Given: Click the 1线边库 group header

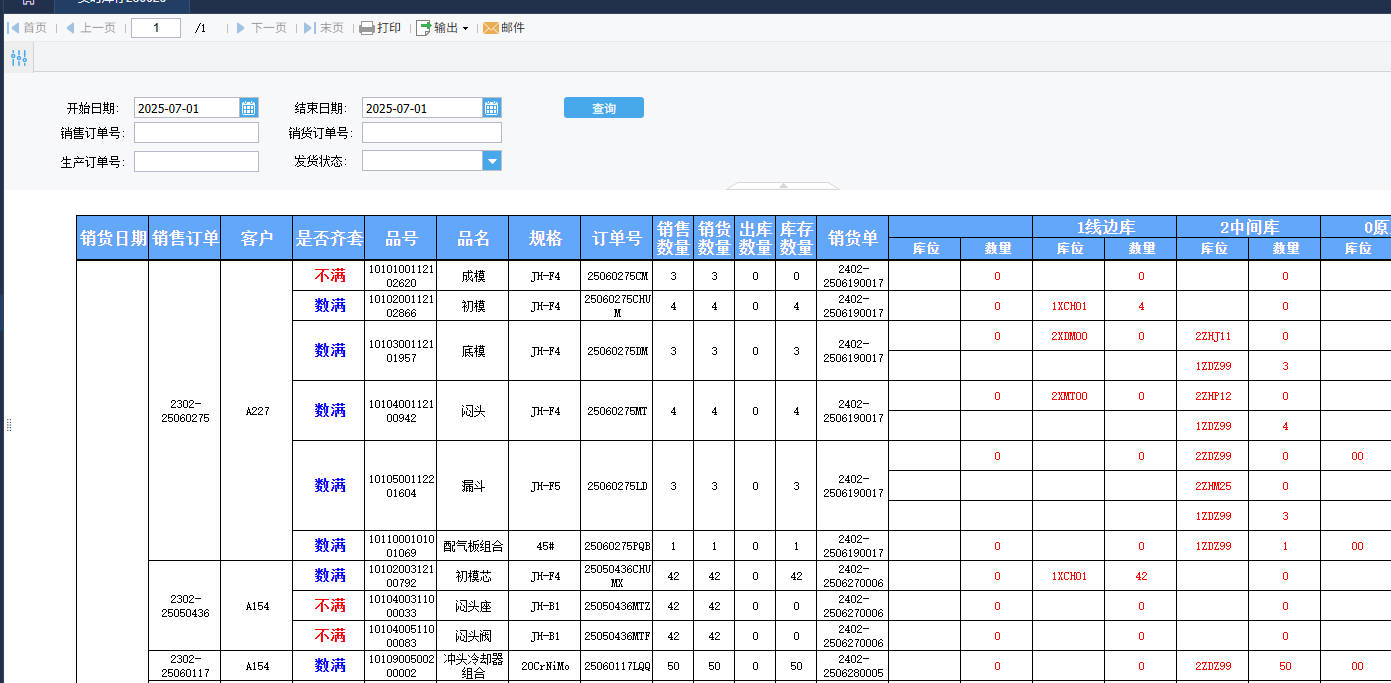Looking at the screenshot, I should (x=1105, y=227).
